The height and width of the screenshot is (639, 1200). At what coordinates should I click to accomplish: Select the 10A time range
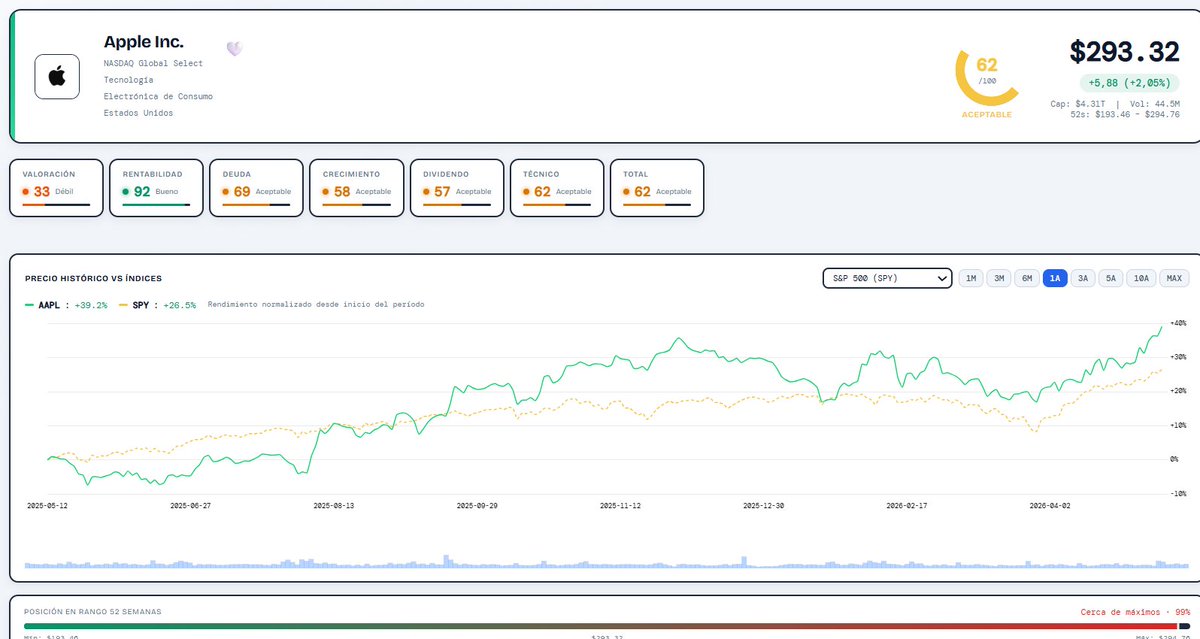(x=1141, y=278)
